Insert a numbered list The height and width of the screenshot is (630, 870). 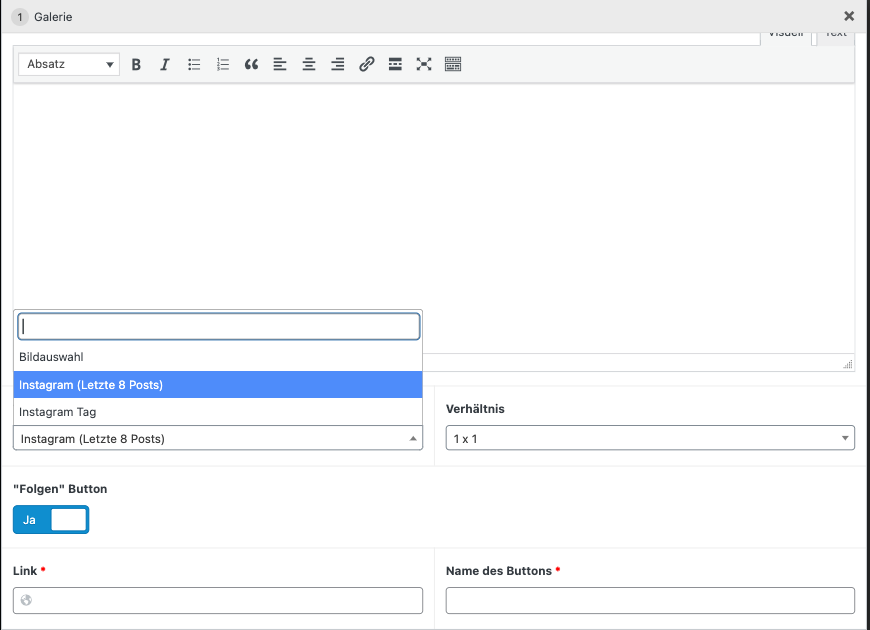click(x=223, y=64)
